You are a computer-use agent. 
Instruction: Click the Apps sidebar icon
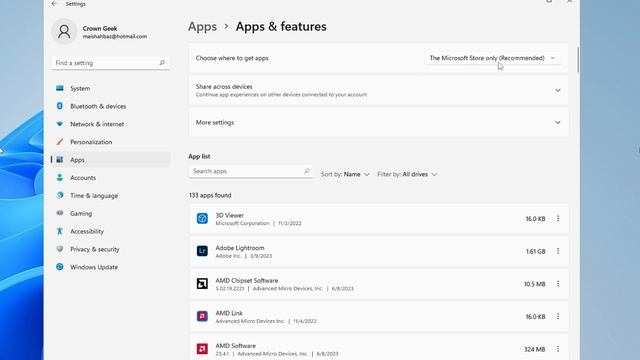pos(60,160)
